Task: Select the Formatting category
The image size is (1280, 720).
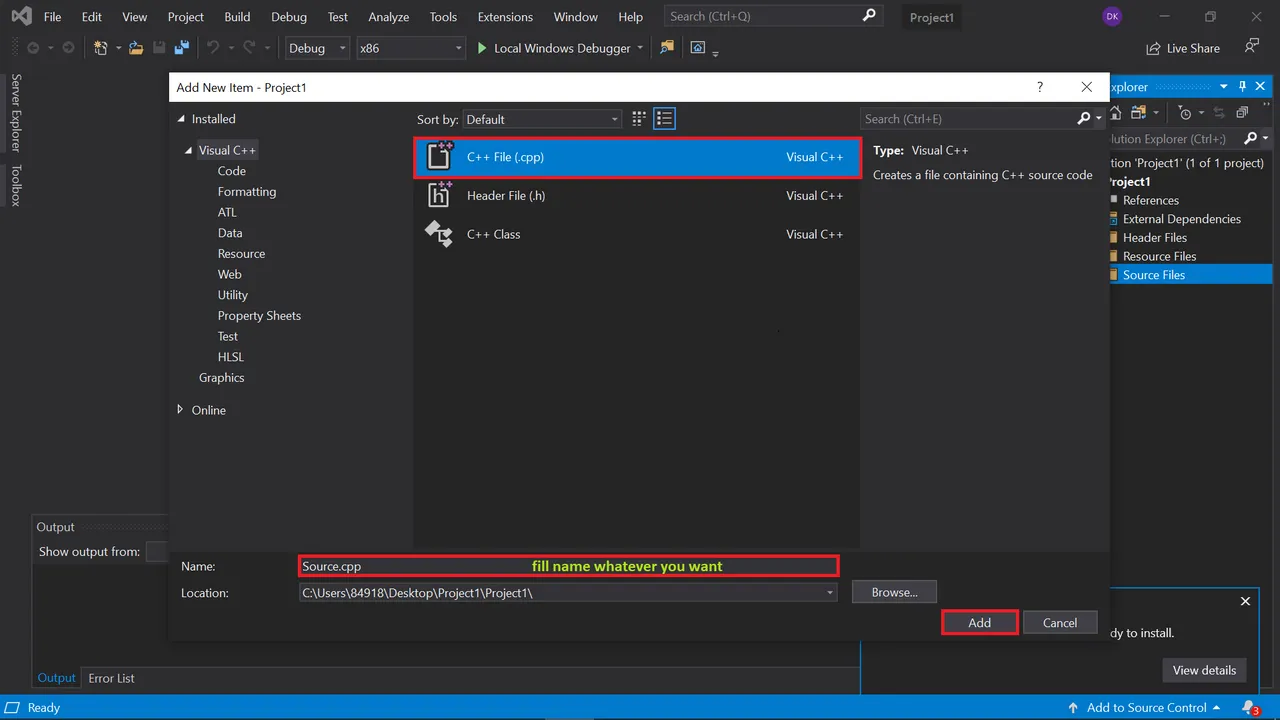Action: 247,191
